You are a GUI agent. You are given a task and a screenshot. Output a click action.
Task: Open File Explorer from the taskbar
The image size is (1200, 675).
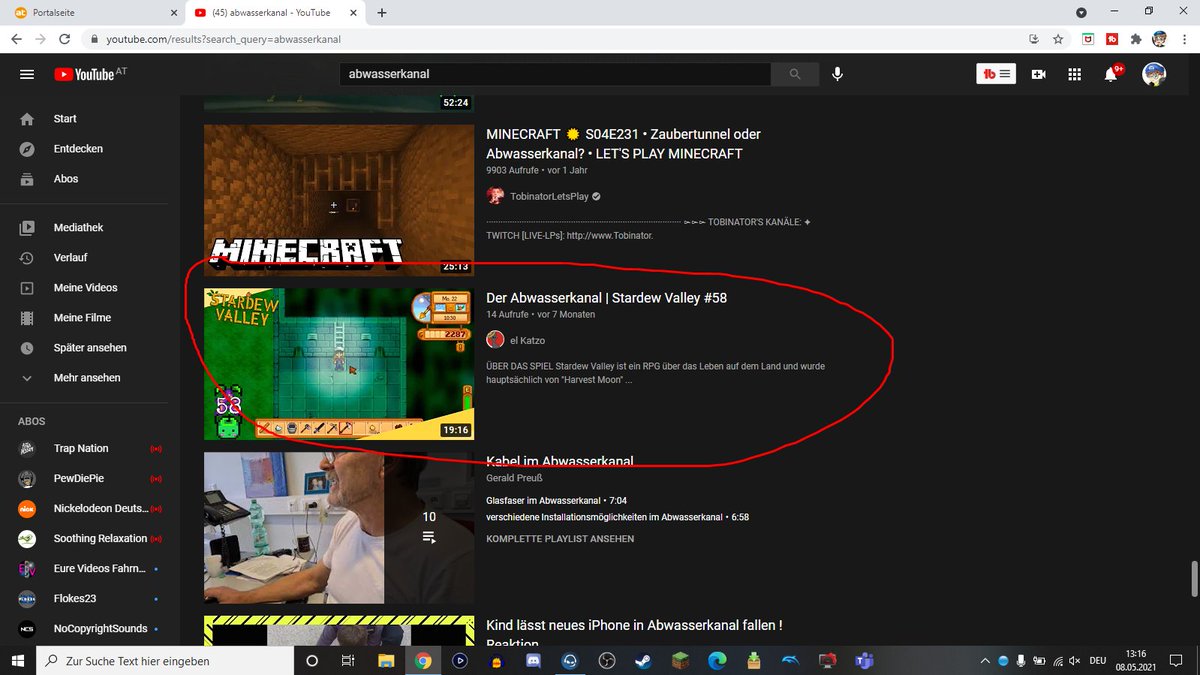(x=386, y=661)
